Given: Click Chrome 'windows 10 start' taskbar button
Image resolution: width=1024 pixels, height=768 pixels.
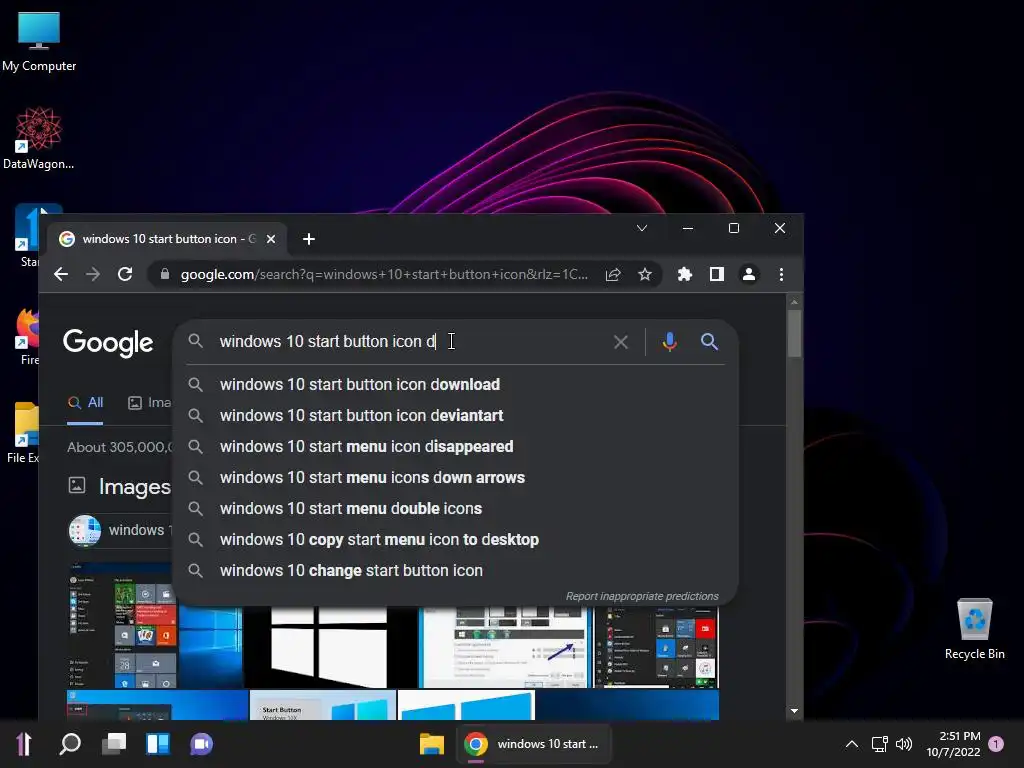Looking at the screenshot, I should [x=533, y=744].
